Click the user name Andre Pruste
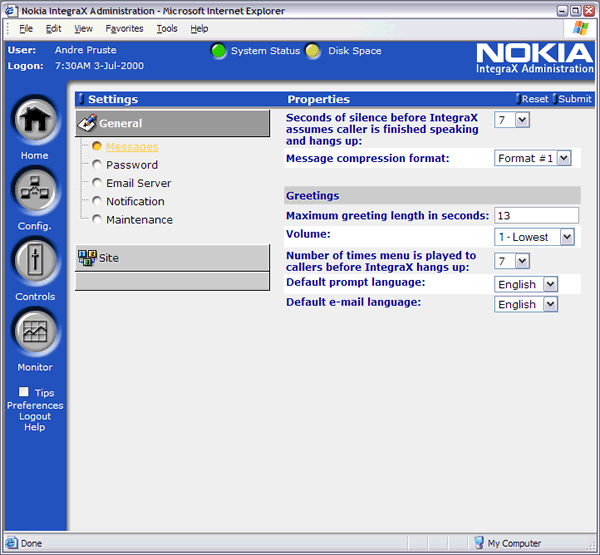This screenshot has width=600, height=555. (86, 50)
